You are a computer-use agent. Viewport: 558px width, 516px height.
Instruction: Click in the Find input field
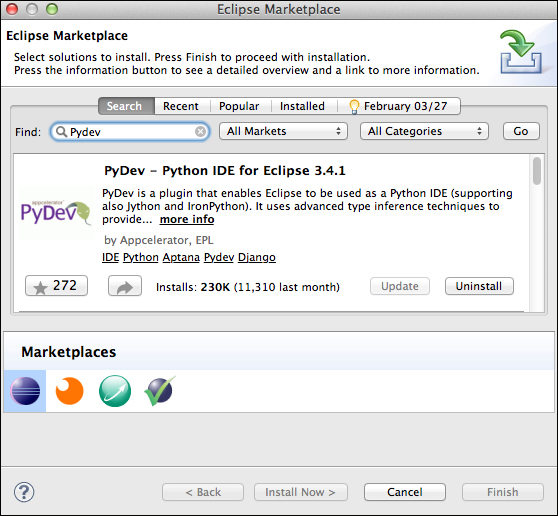point(130,132)
